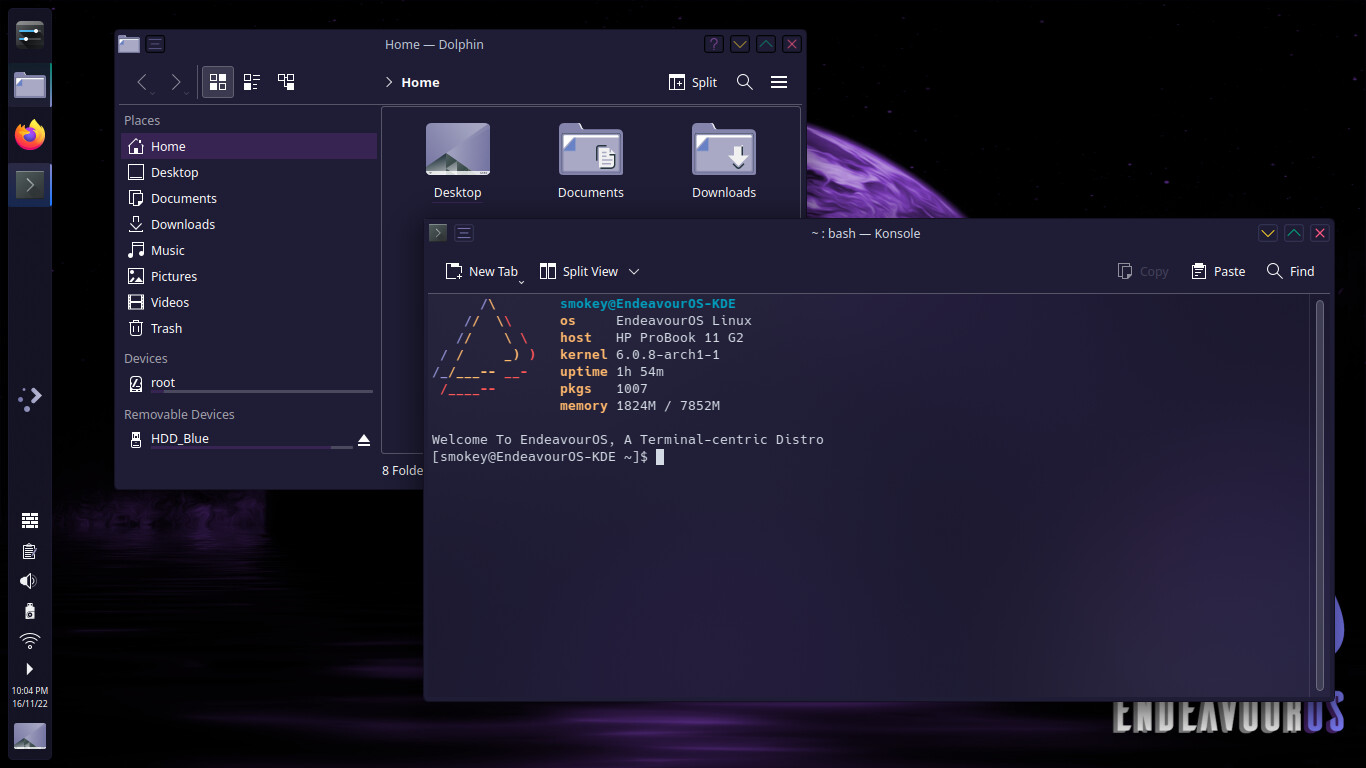
Task: Select Documents in Places sidebar
Action: pos(249,198)
